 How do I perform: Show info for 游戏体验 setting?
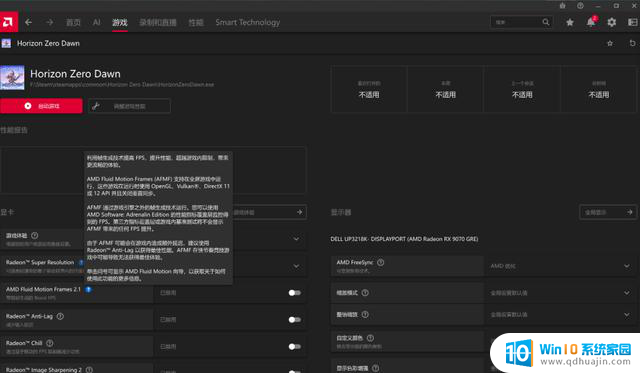(x=35, y=235)
